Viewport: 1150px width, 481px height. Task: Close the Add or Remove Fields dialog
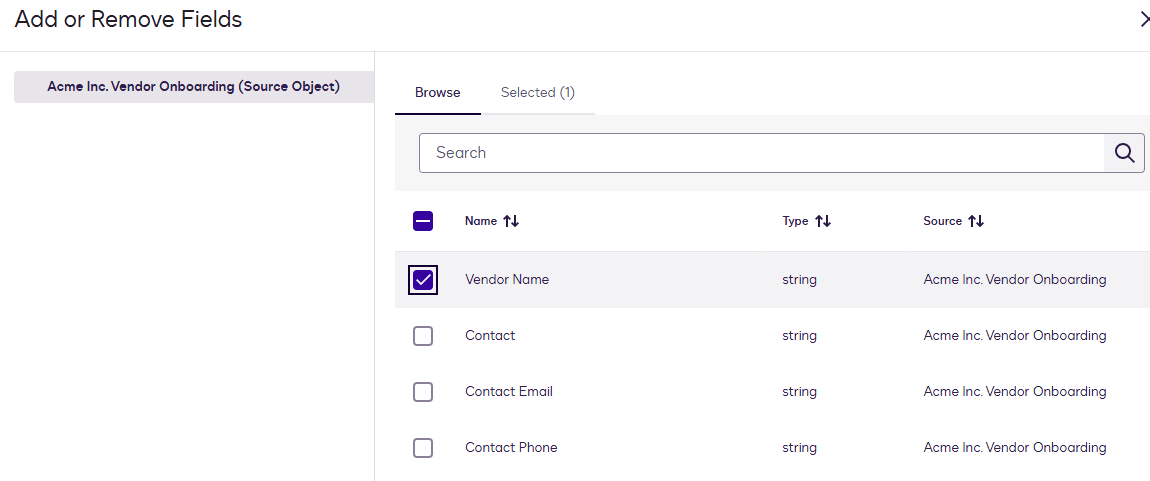pyautogui.click(x=1143, y=19)
